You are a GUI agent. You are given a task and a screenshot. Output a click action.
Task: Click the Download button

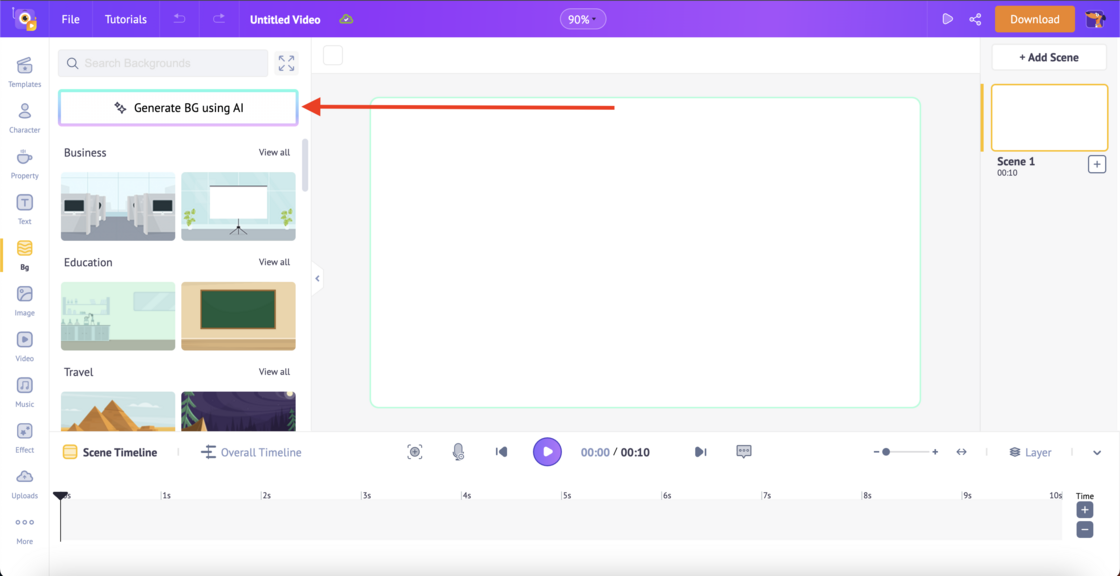tap(1034, 18)
